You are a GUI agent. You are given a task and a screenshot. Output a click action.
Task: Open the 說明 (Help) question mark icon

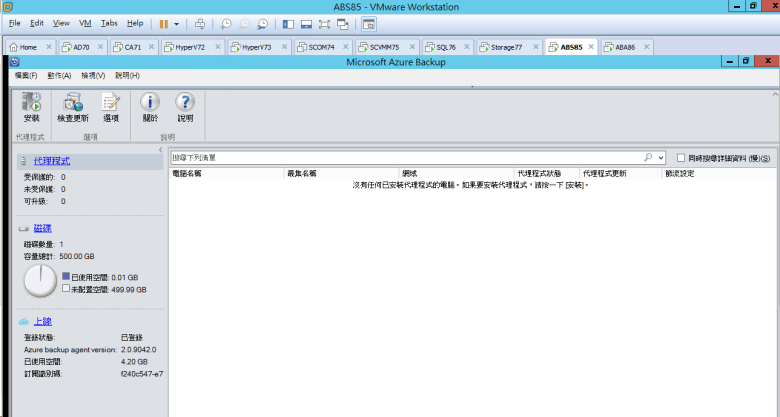point(185,104)
